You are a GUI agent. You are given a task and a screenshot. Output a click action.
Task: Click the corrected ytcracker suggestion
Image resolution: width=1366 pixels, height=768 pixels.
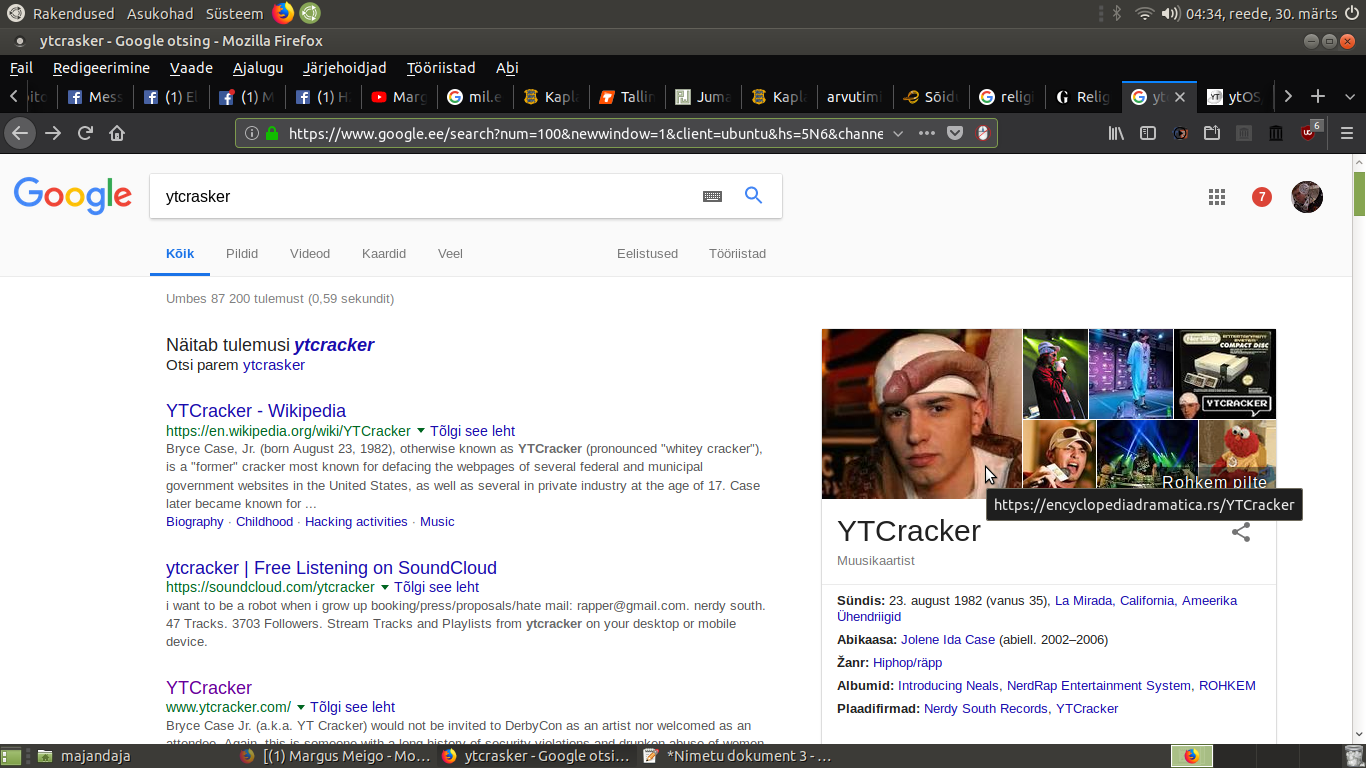click(x=334, y=345)
